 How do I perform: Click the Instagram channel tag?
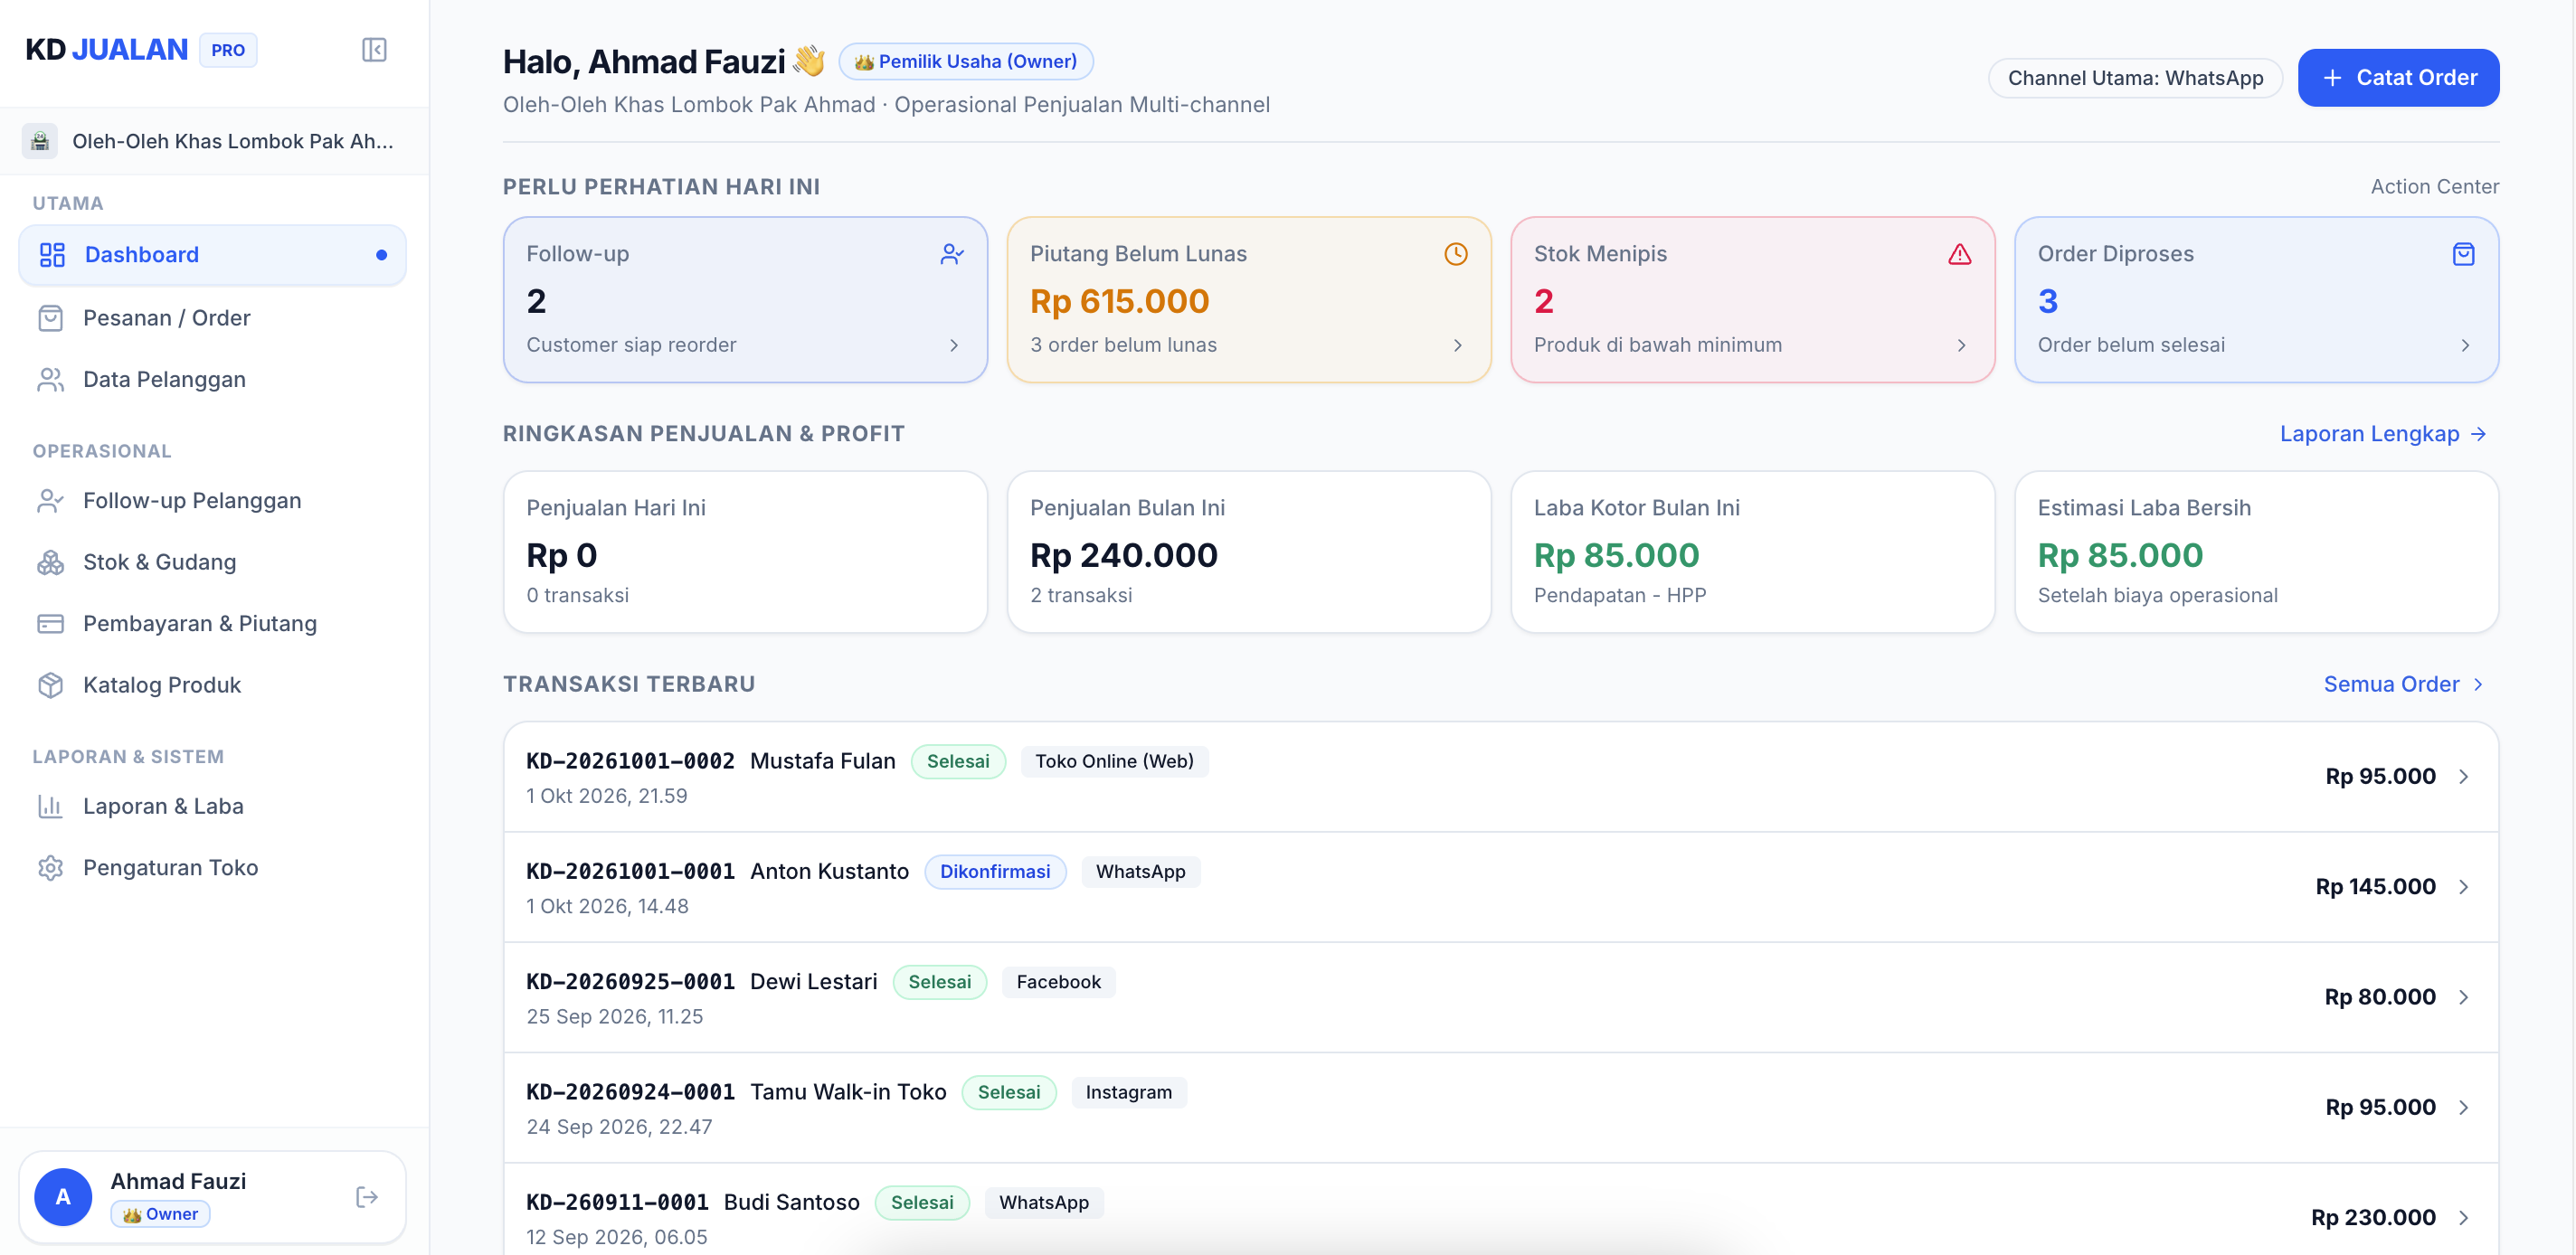(1128, 1092)
